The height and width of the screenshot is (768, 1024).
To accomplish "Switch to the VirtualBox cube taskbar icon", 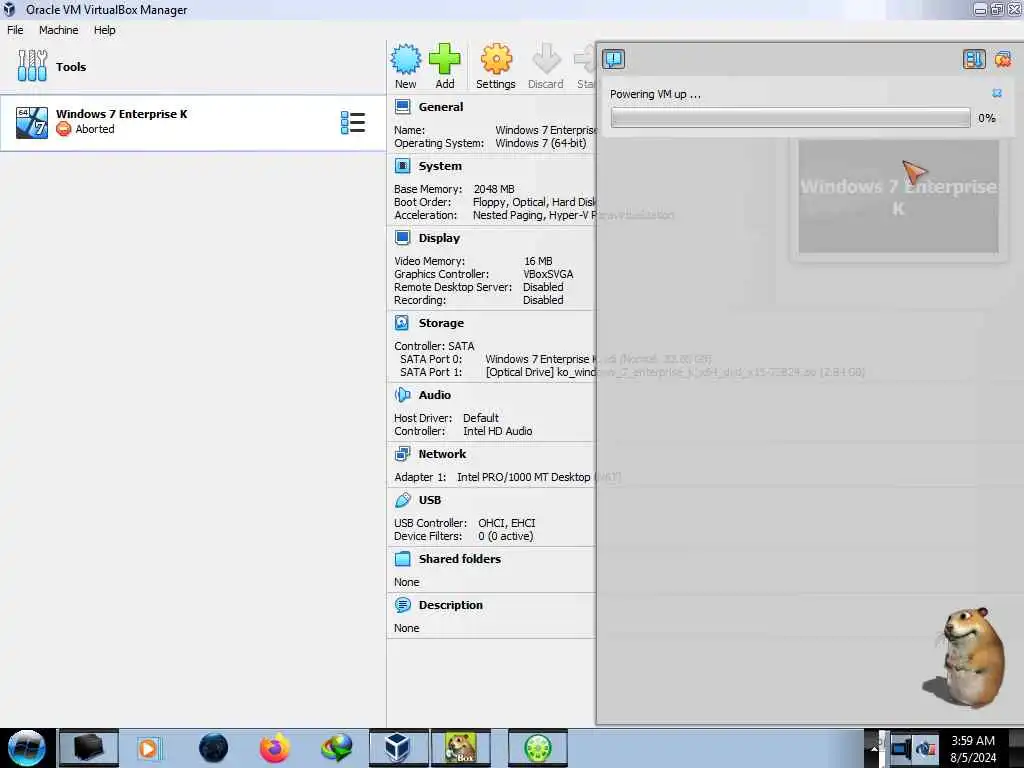I will [x=398, y=748].
